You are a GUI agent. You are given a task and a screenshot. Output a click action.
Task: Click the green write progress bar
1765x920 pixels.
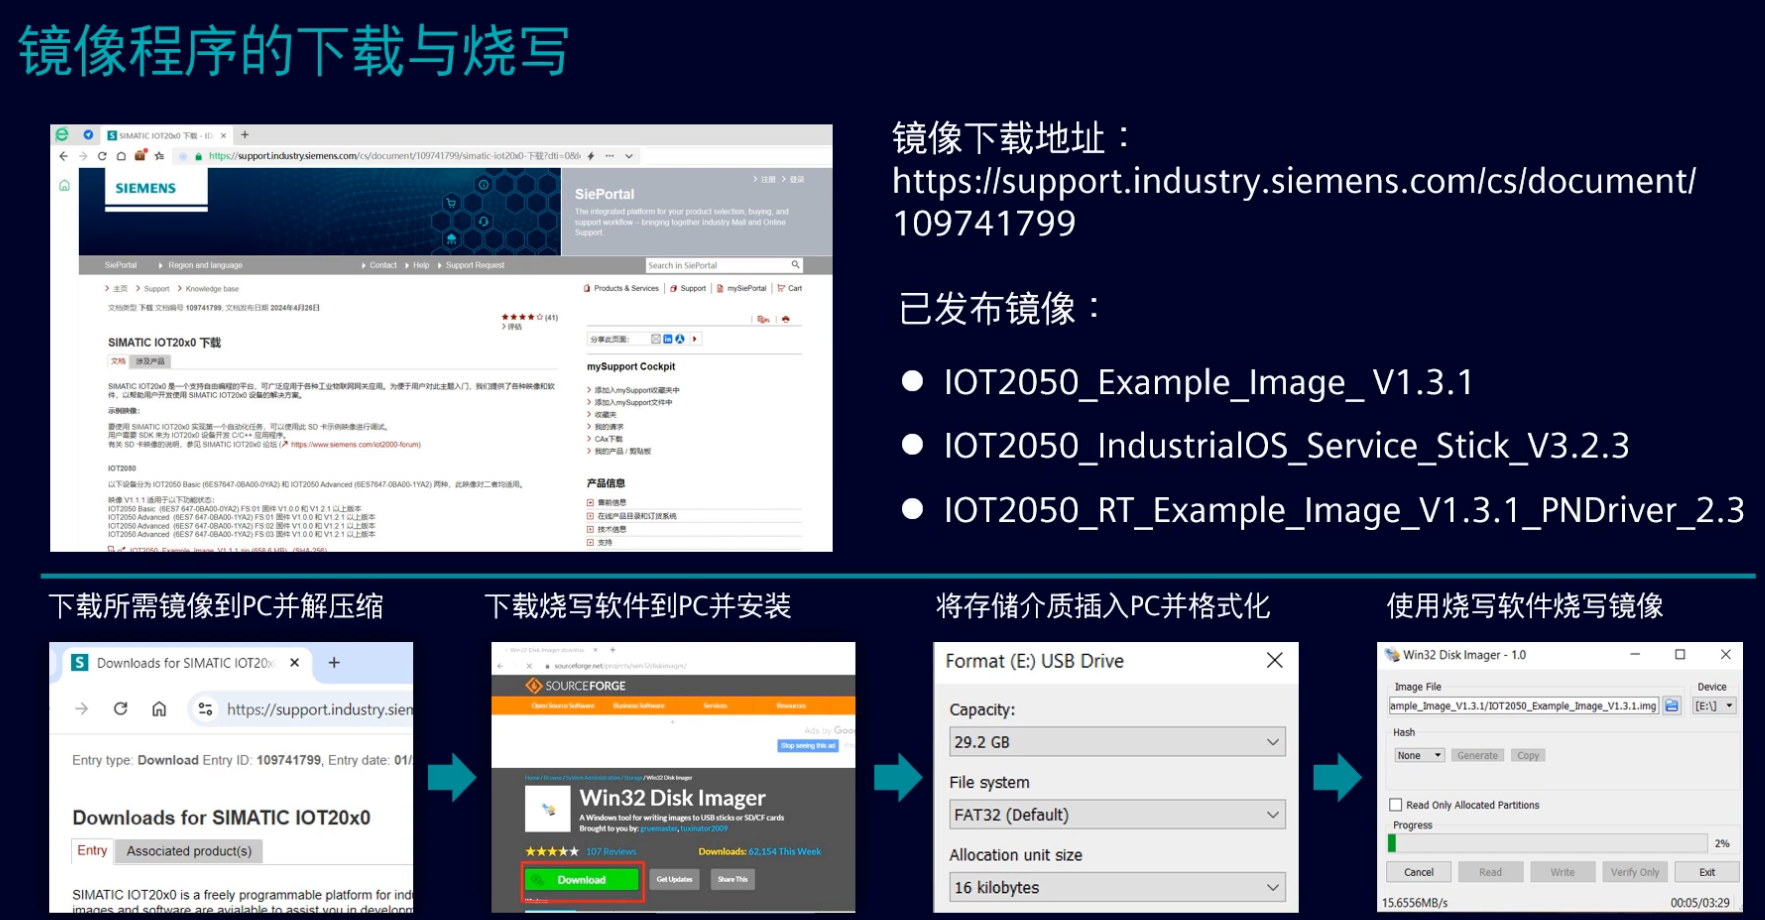(1392, 843)
